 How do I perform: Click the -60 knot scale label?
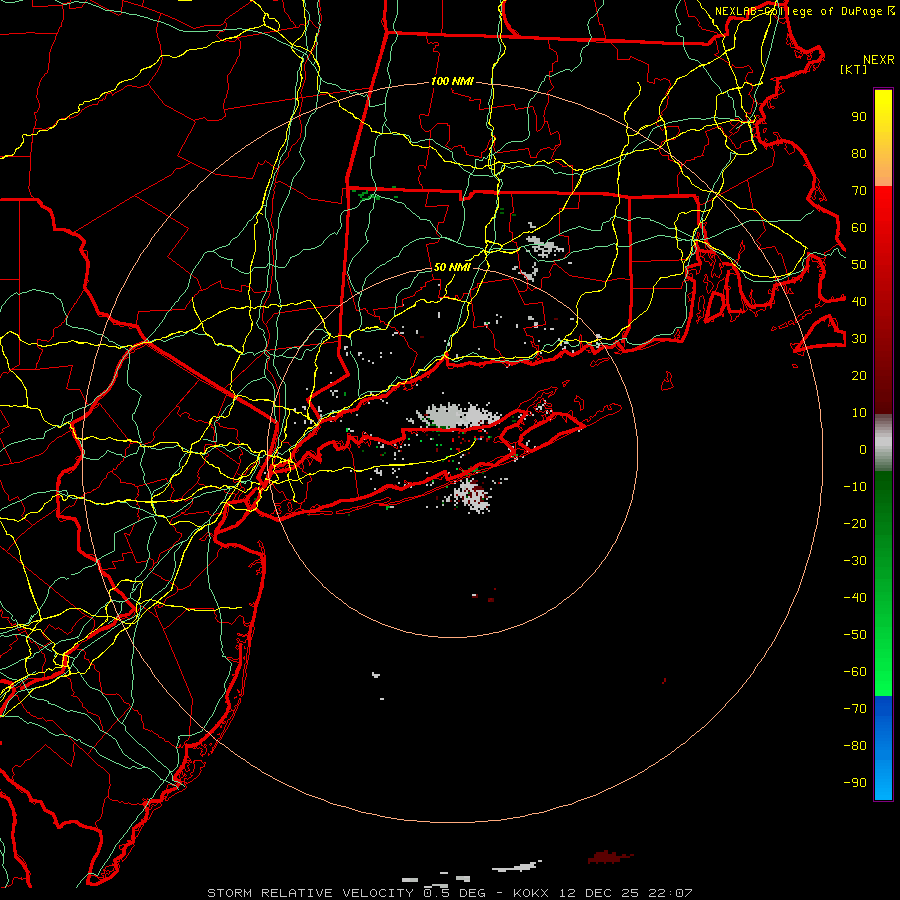[x=855, y=672]
